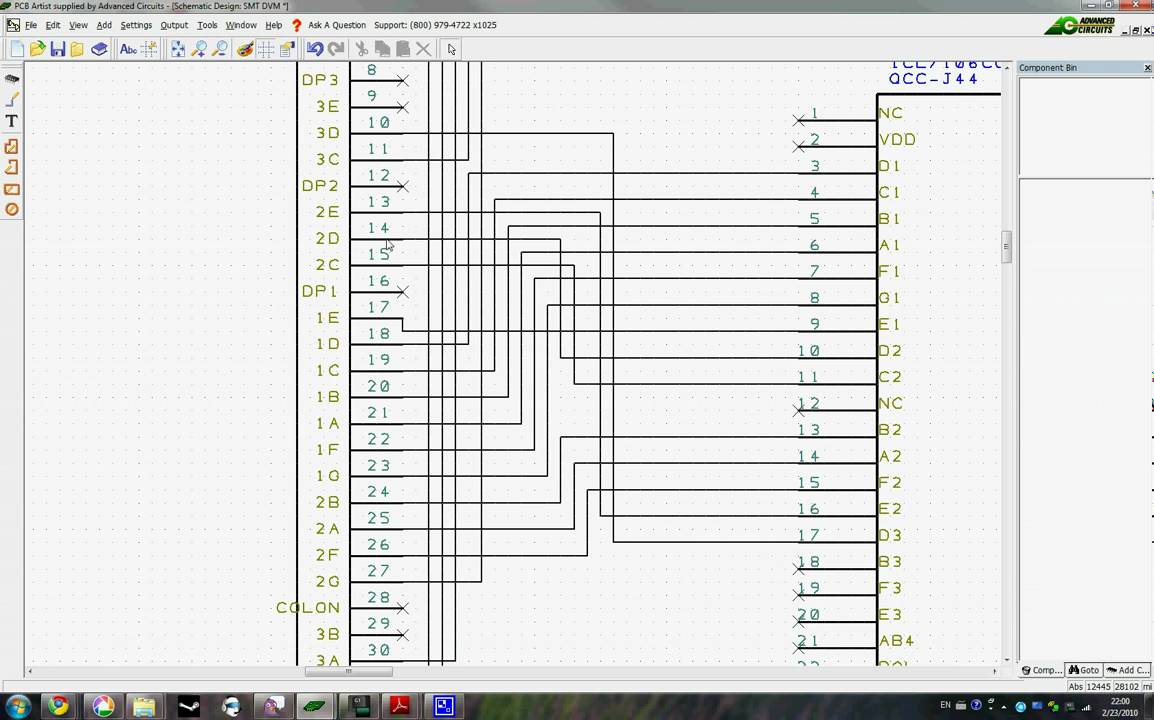
Task: Click the DP2 pin label
Action: (320, 186)
